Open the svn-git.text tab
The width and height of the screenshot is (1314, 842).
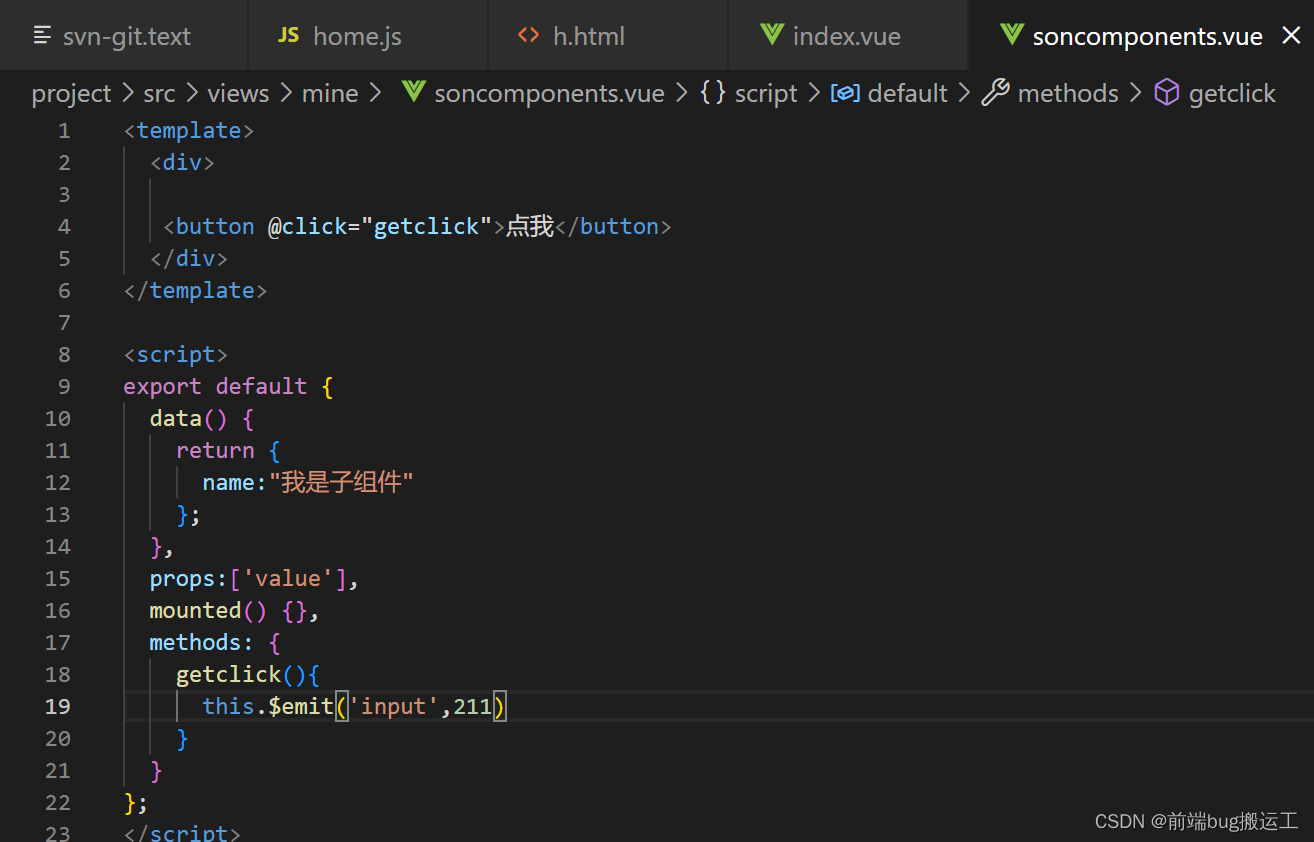(126, 35)
